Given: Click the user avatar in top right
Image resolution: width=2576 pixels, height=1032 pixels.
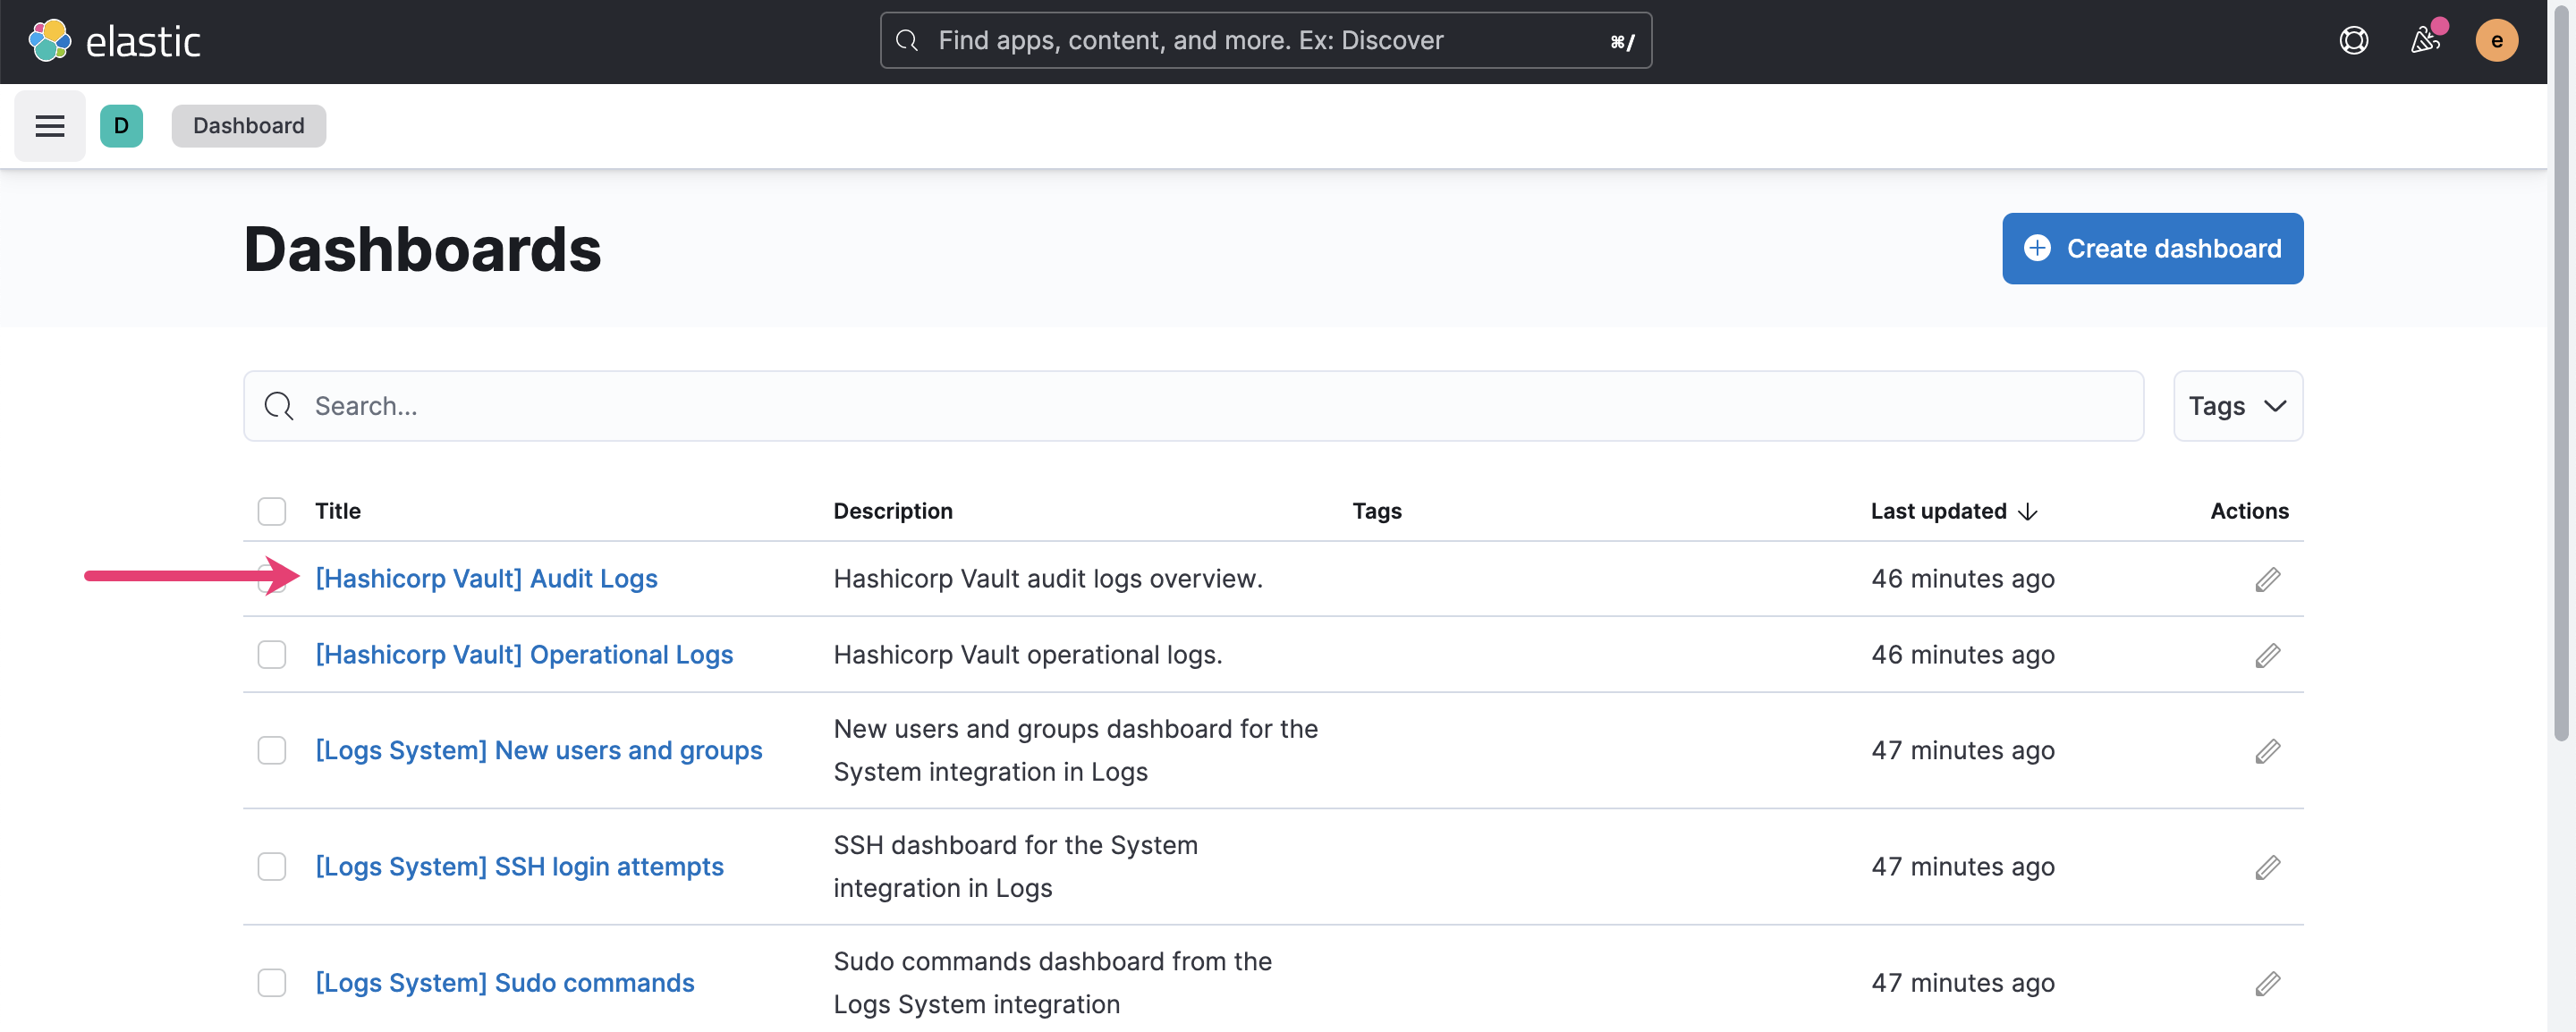Looking at the screenshot, I should (2497, 40).
